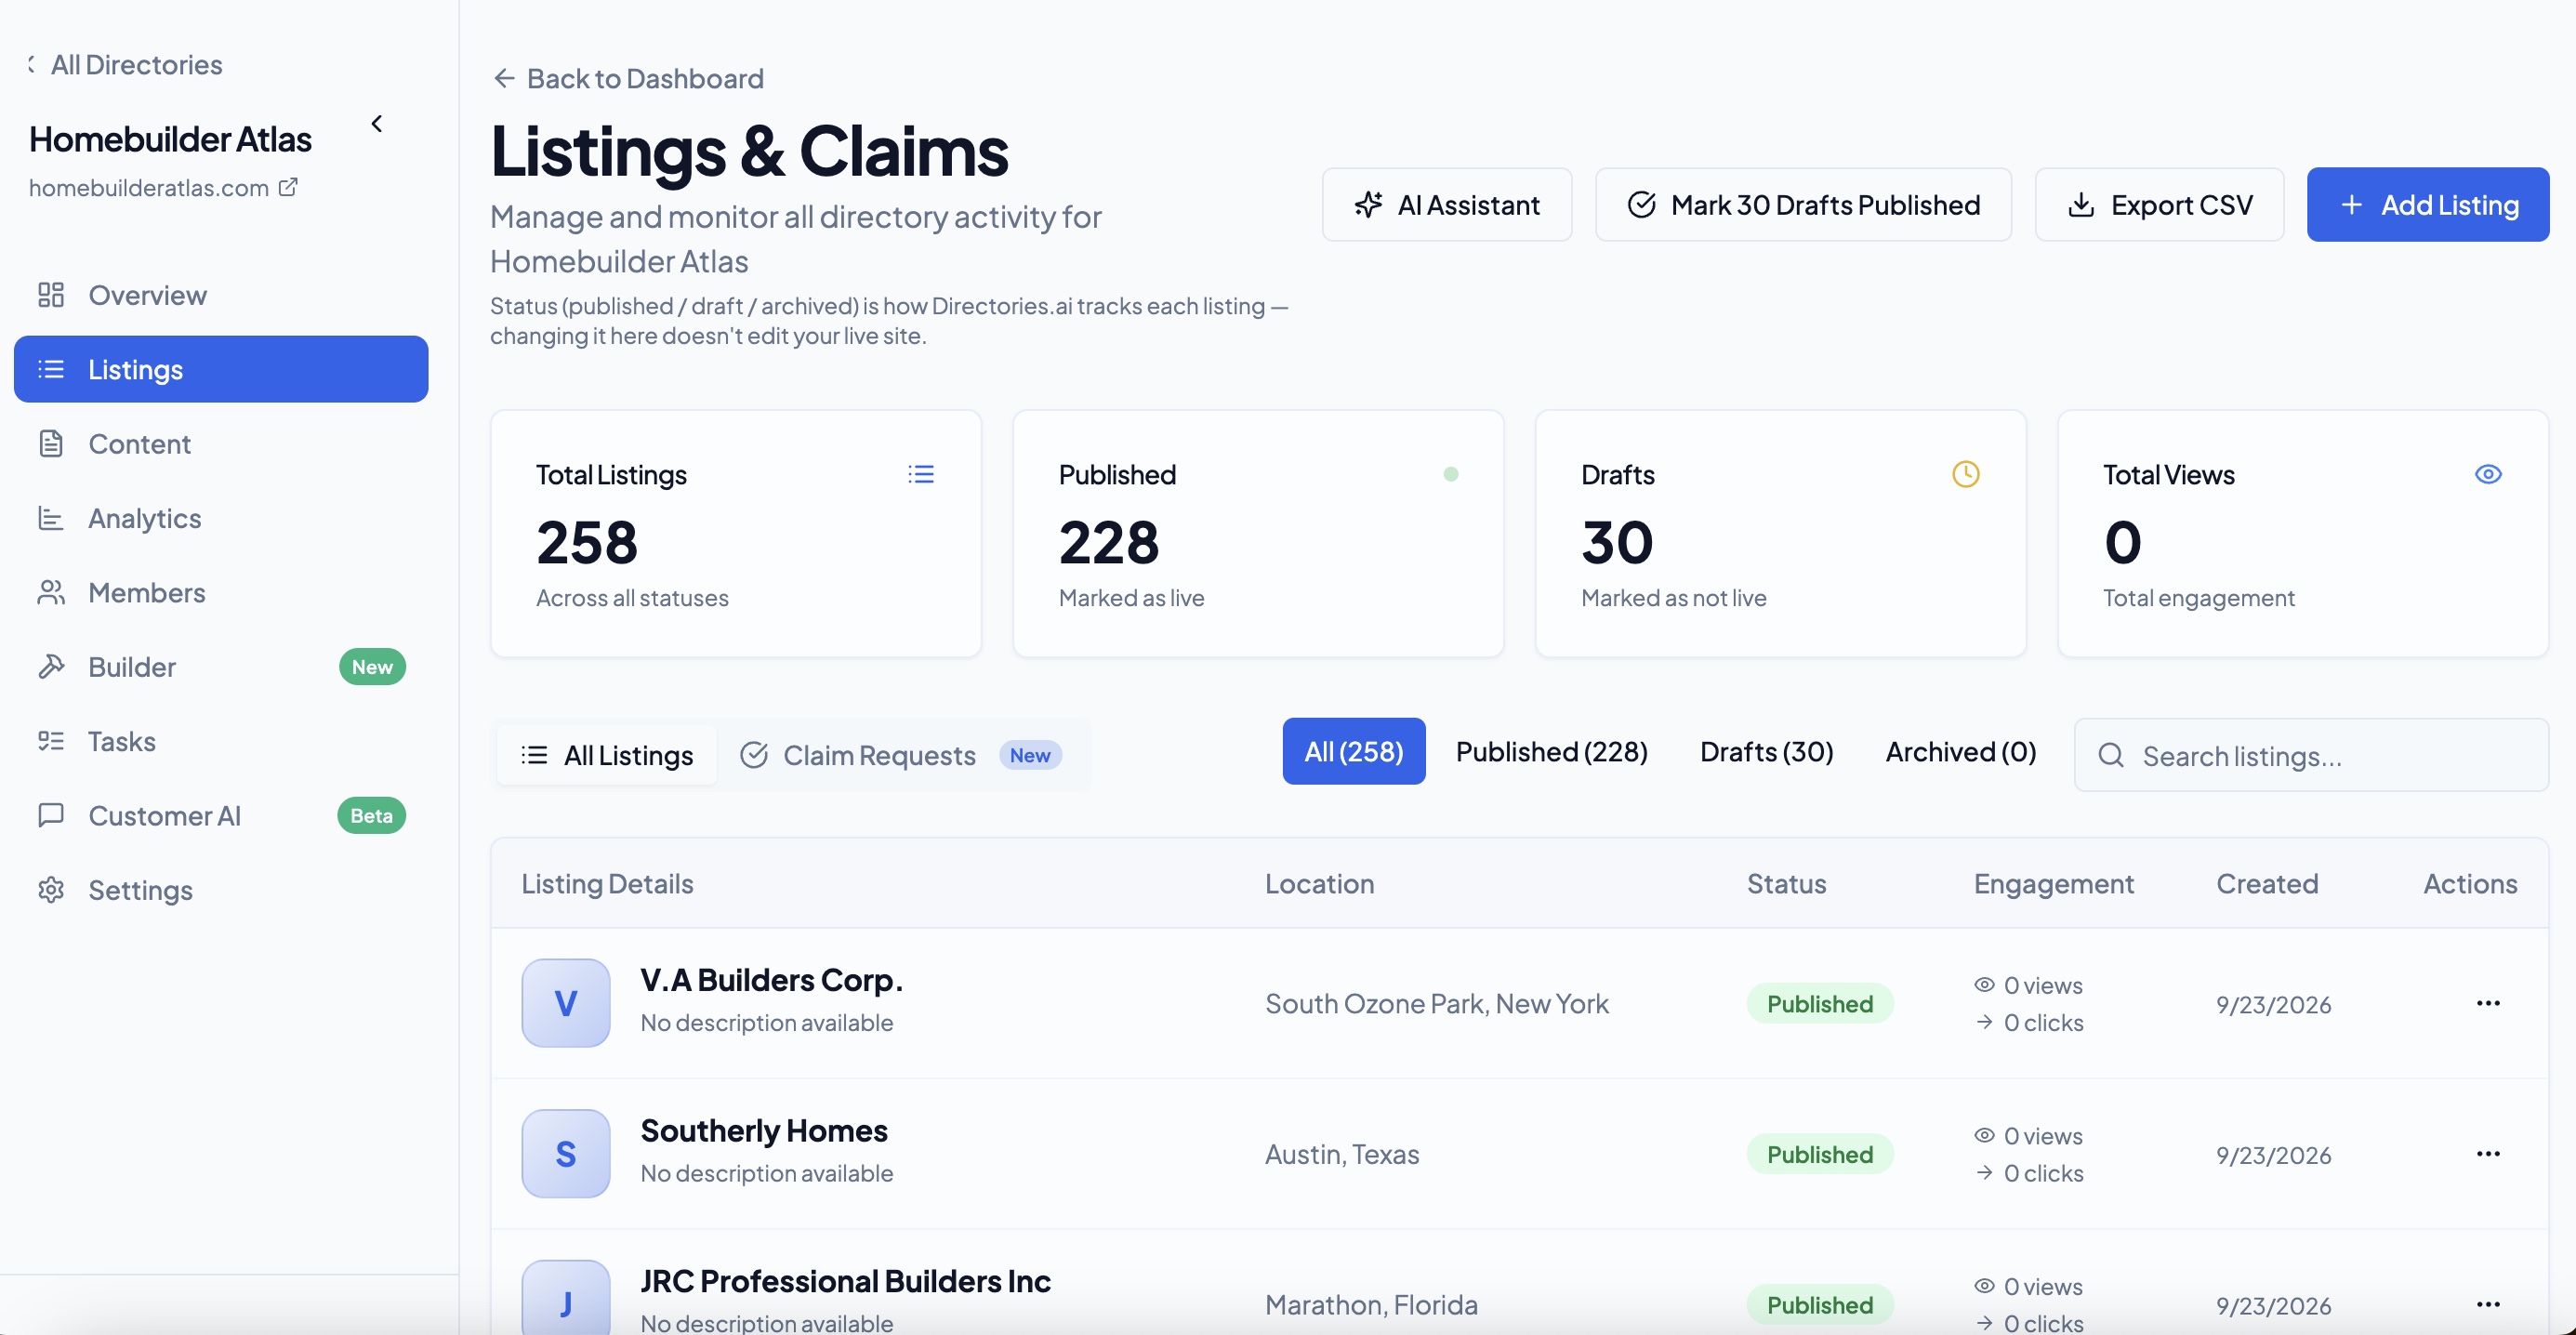The image size is (2576, 1335).
Task: Filter by Drafts (30)
Action: (1767, 751)
